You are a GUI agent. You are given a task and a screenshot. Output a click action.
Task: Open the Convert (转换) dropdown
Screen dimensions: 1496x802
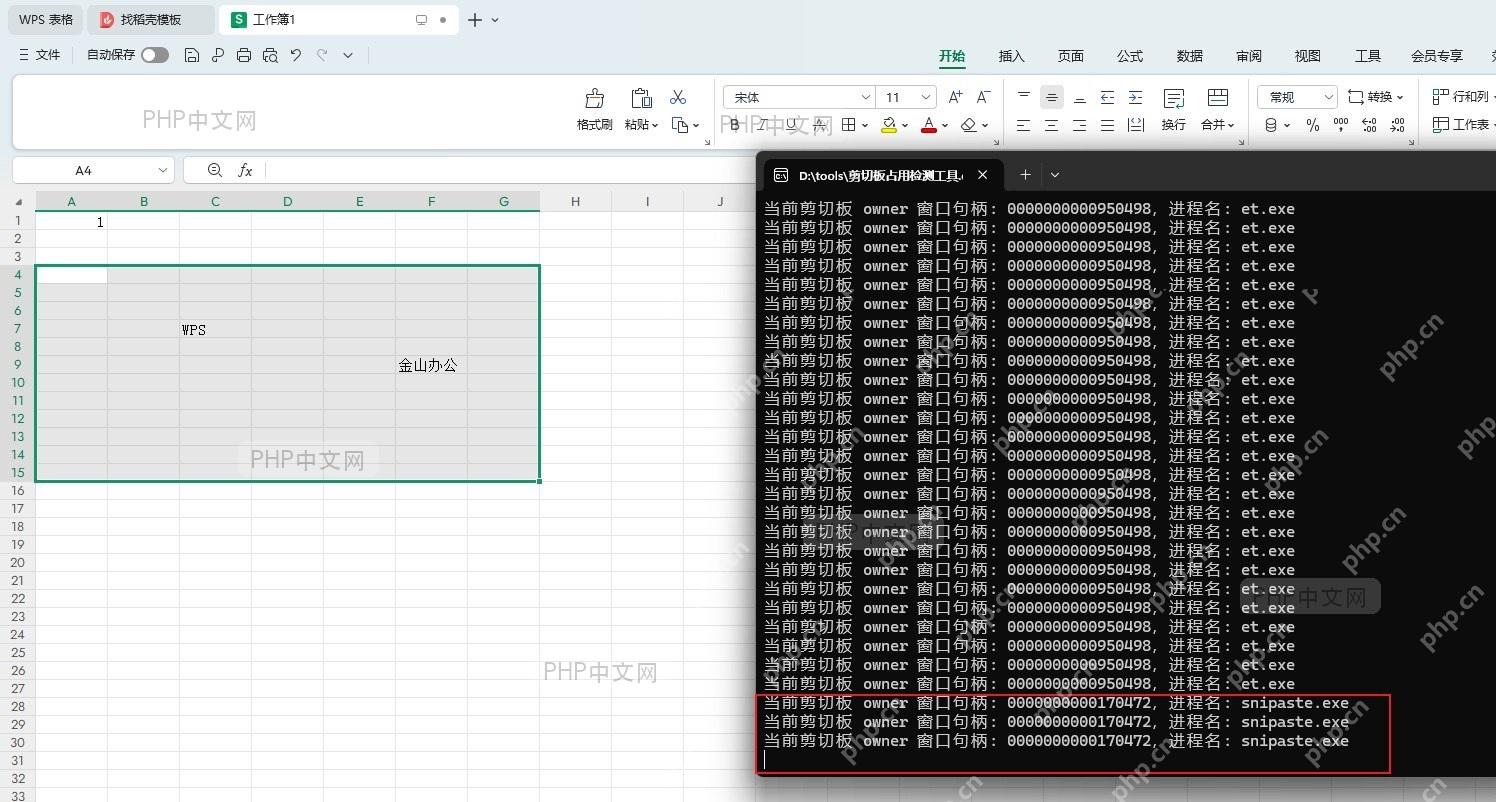point(1375,97)
